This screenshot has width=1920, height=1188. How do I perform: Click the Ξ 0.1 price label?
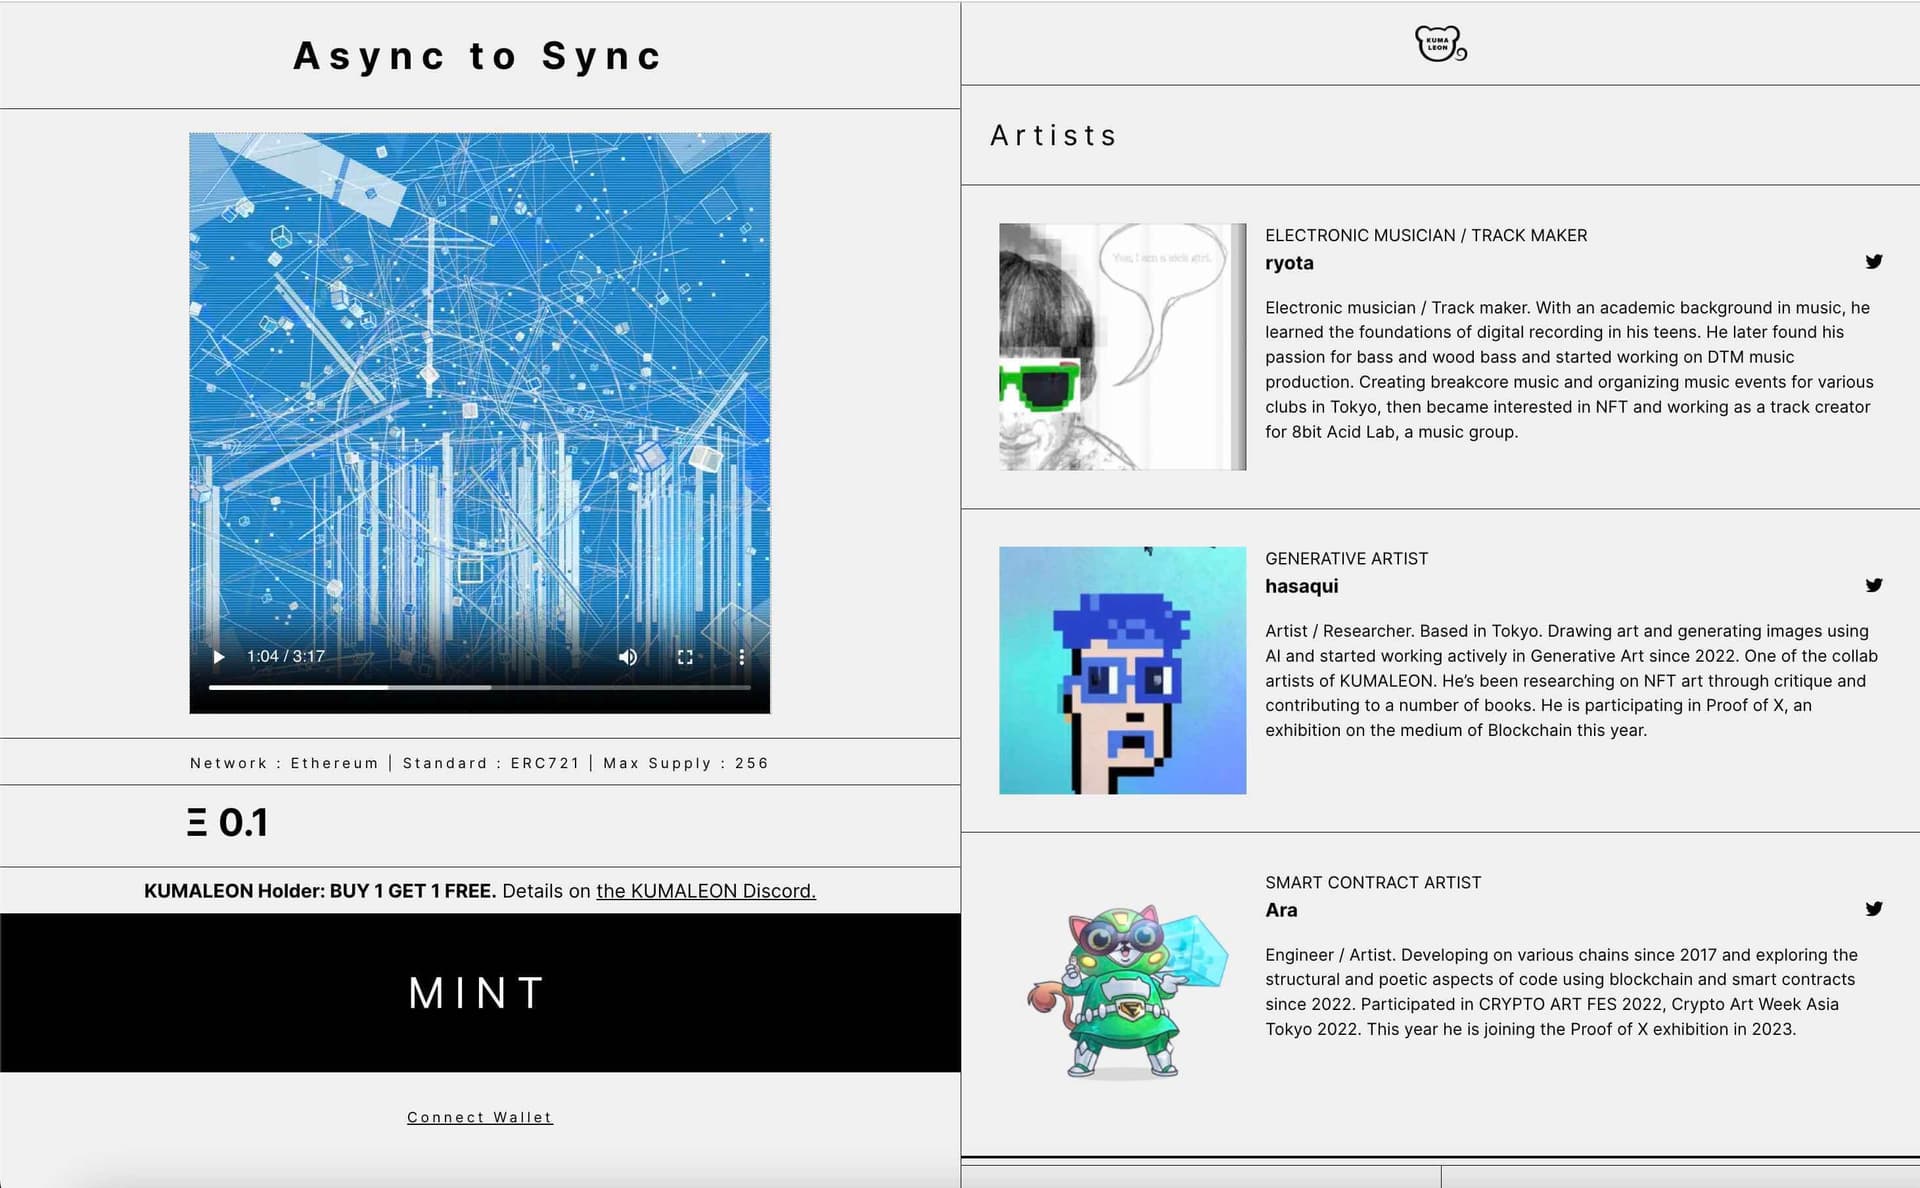pos(229,822)
